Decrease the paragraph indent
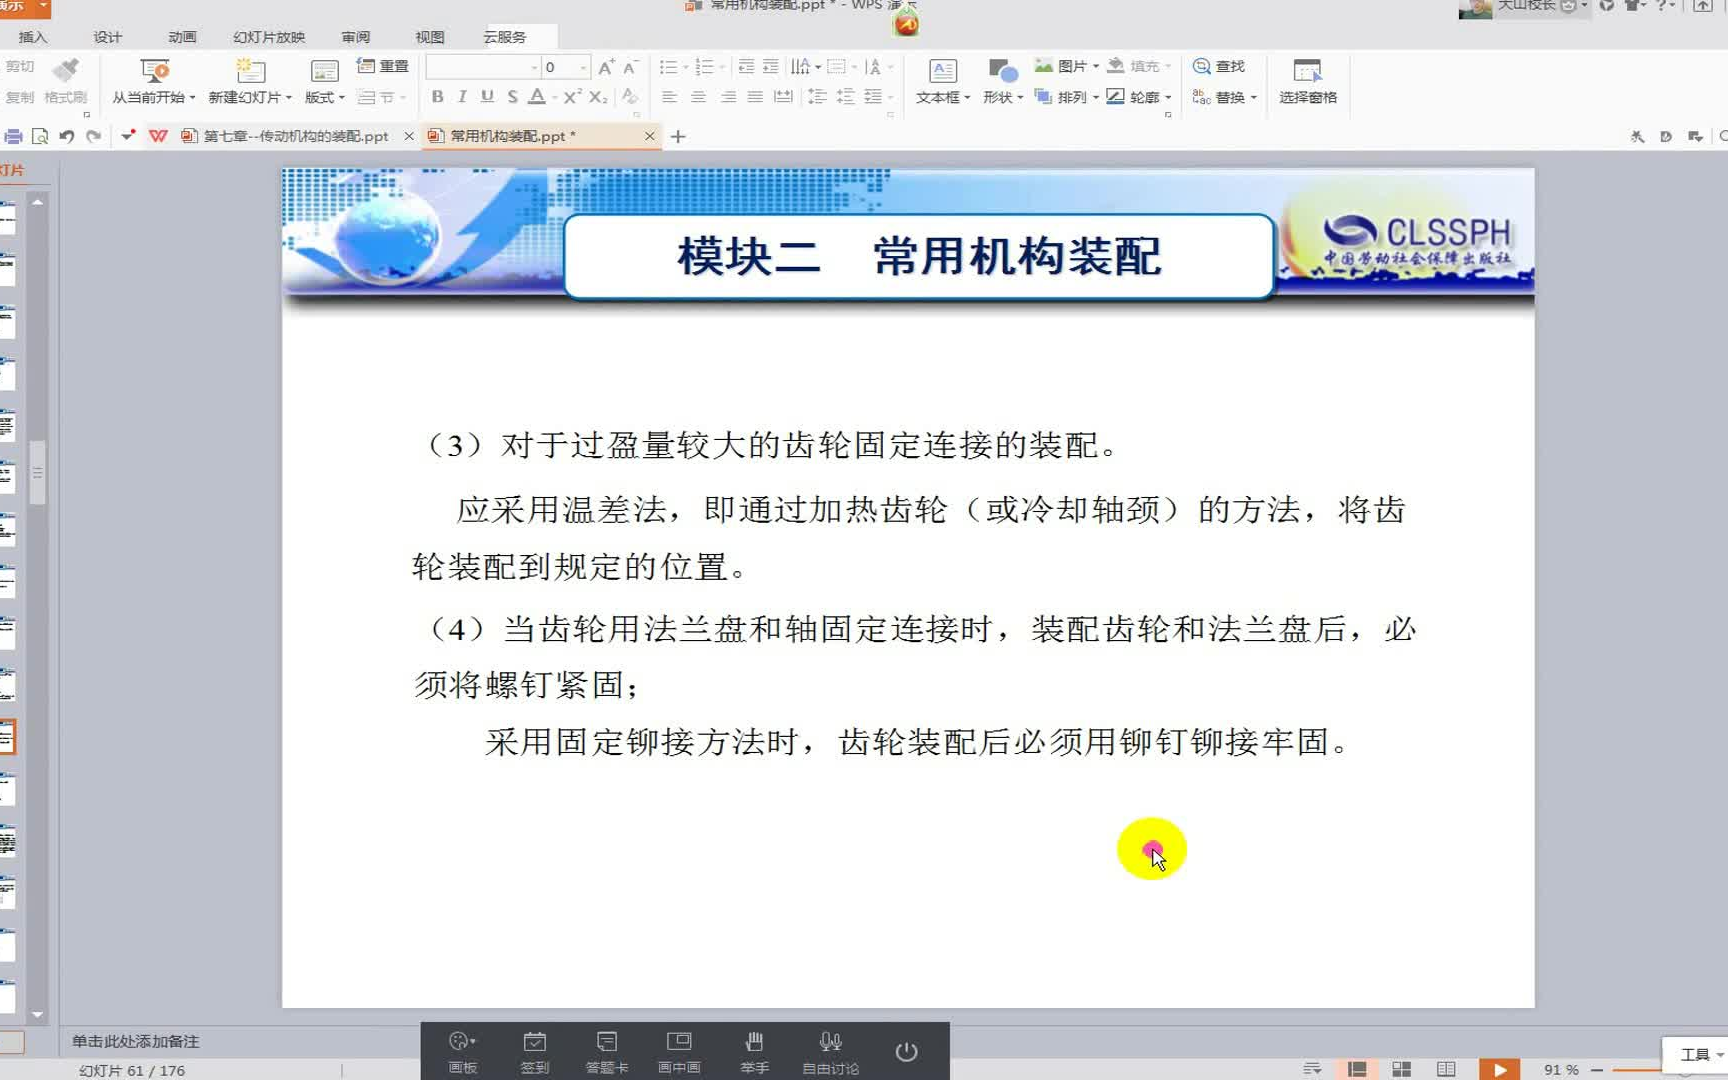This screenshot has width=1728, height=1080. coord(746,67)
